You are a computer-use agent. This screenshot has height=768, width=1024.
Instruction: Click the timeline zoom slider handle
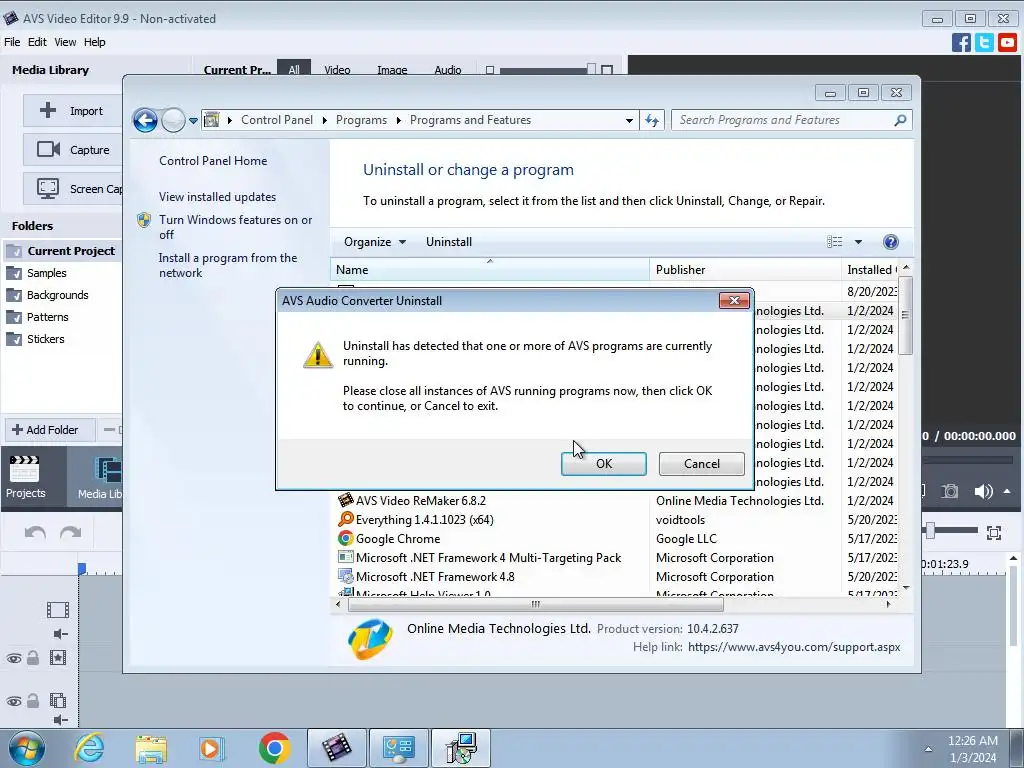[x=930, y=531]
